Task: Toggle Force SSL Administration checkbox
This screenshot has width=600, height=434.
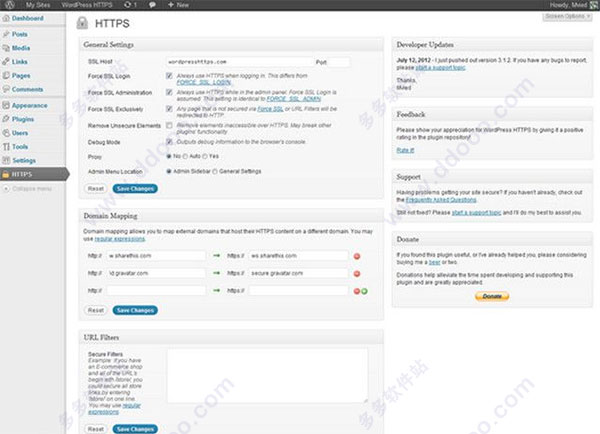Action: (x=169, y=92)
